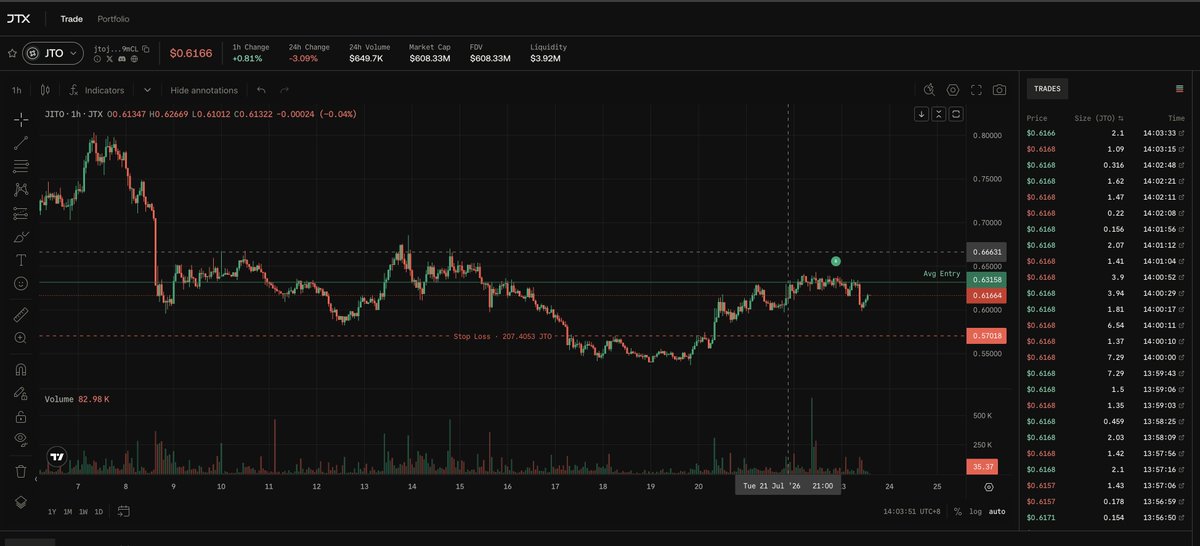Open the Fibonacci retracement tool
Viewport: 1200px width, 546px height.
click(x=21, y=166)
